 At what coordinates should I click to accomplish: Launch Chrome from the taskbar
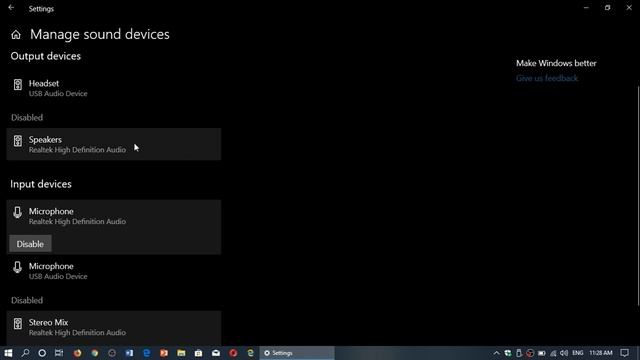95,353
